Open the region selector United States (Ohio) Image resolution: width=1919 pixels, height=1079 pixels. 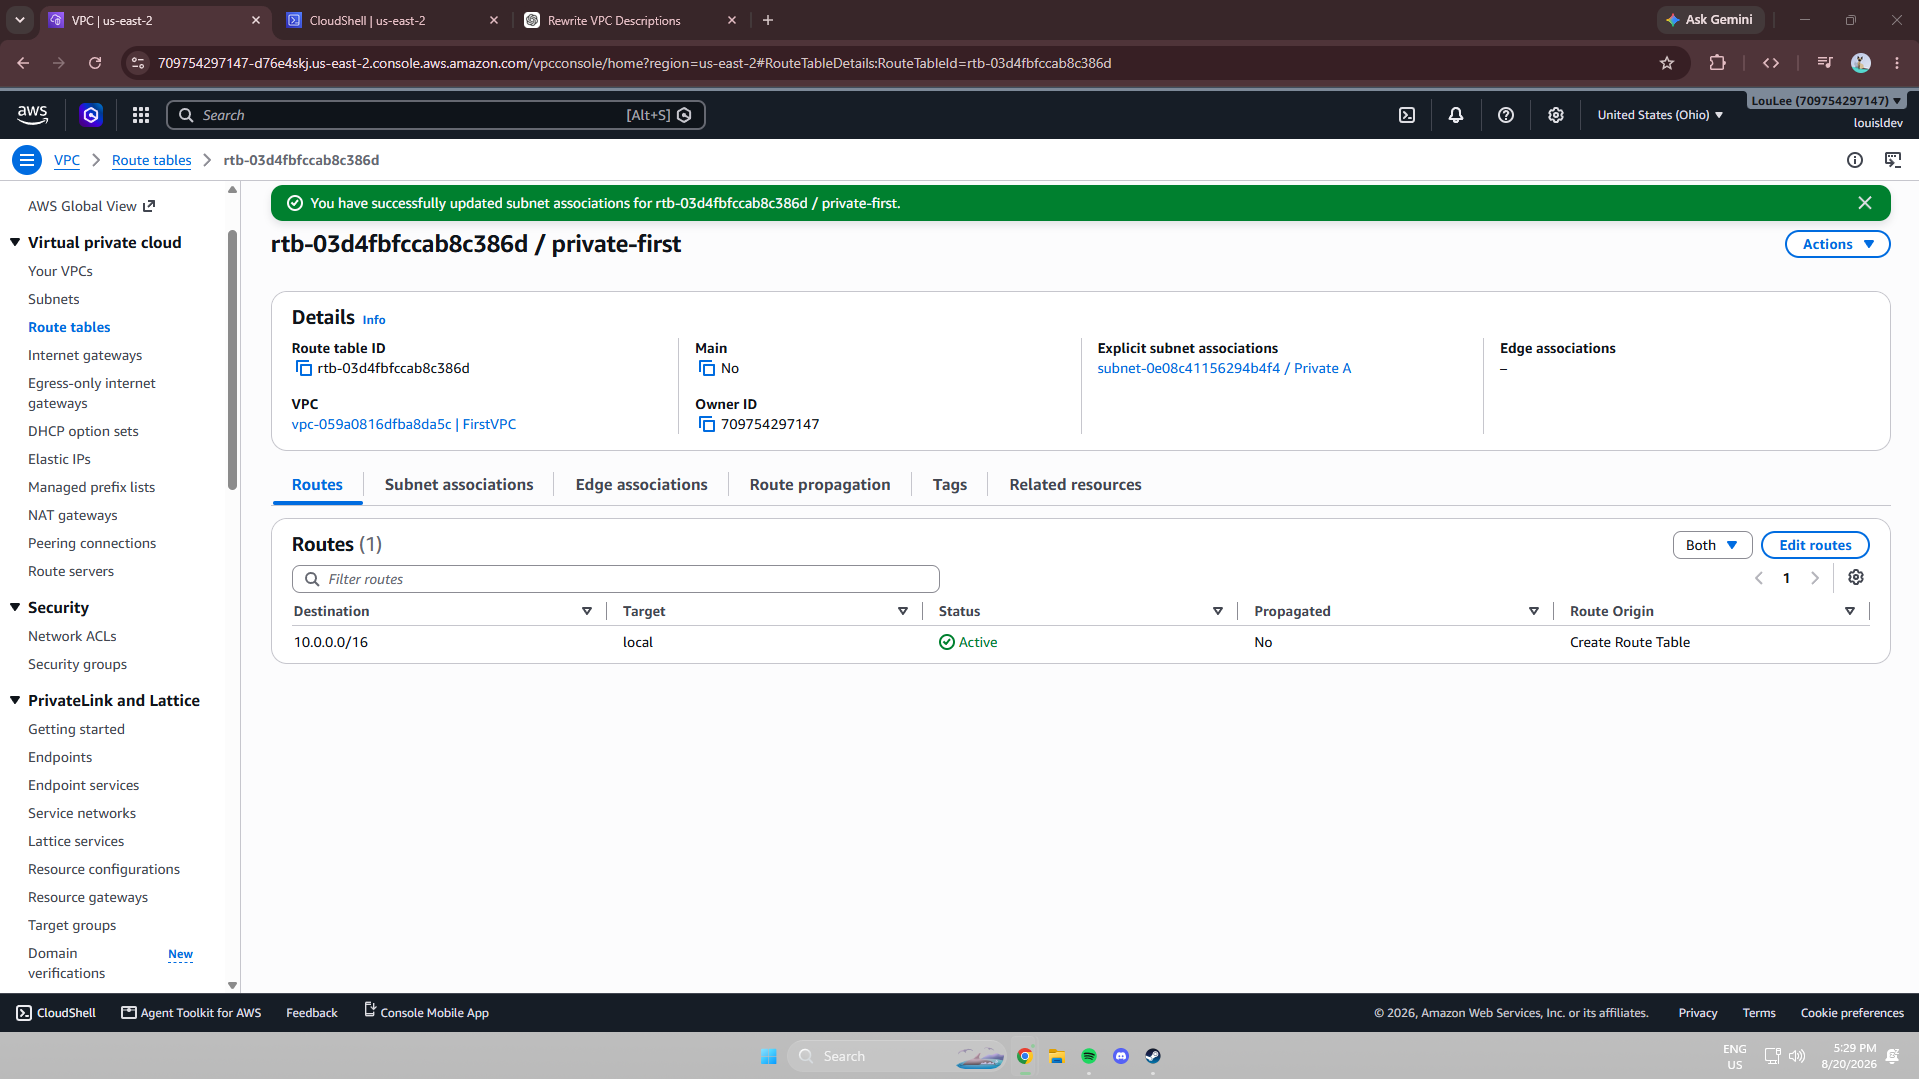coord(1660,115)
